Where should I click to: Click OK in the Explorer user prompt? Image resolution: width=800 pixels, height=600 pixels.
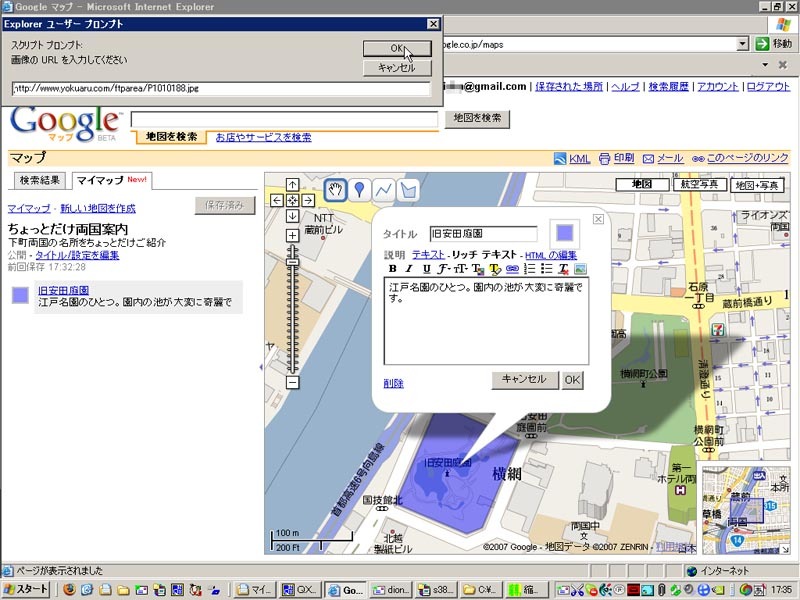pos(397,48)
